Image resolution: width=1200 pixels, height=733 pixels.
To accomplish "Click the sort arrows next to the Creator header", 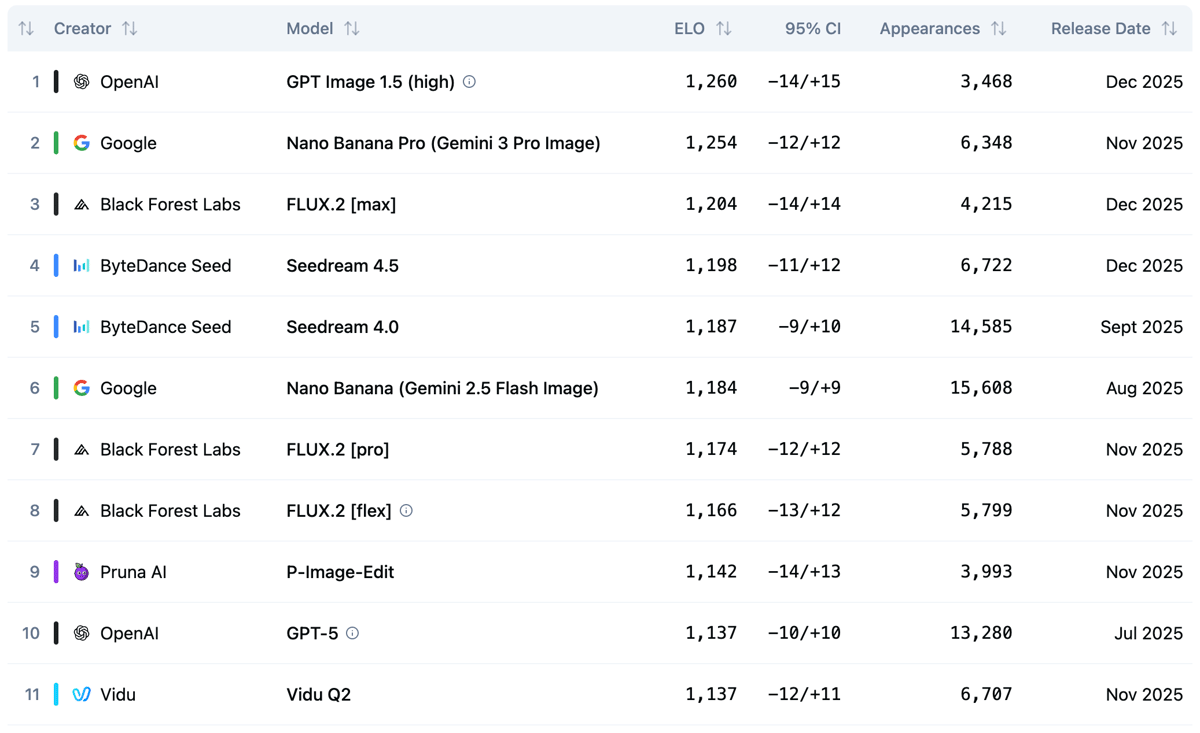I will pos(130,28).
